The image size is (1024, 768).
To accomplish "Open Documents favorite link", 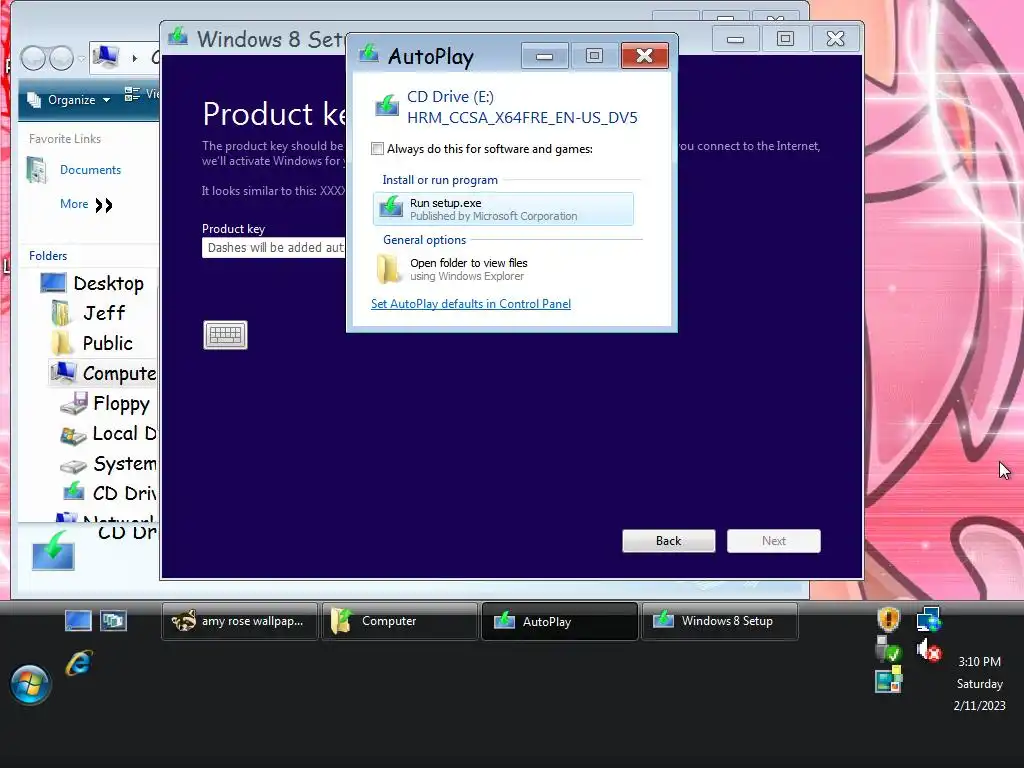I will 90,170.
